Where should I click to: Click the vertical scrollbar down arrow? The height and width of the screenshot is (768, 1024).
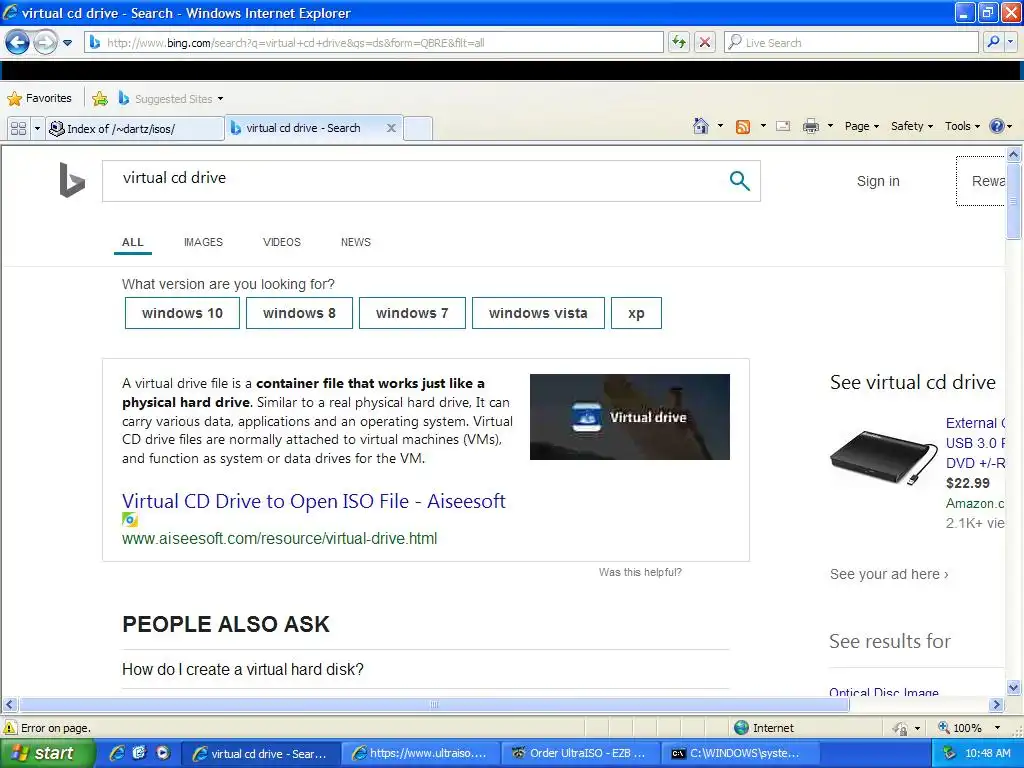(x=1013, y=687)
